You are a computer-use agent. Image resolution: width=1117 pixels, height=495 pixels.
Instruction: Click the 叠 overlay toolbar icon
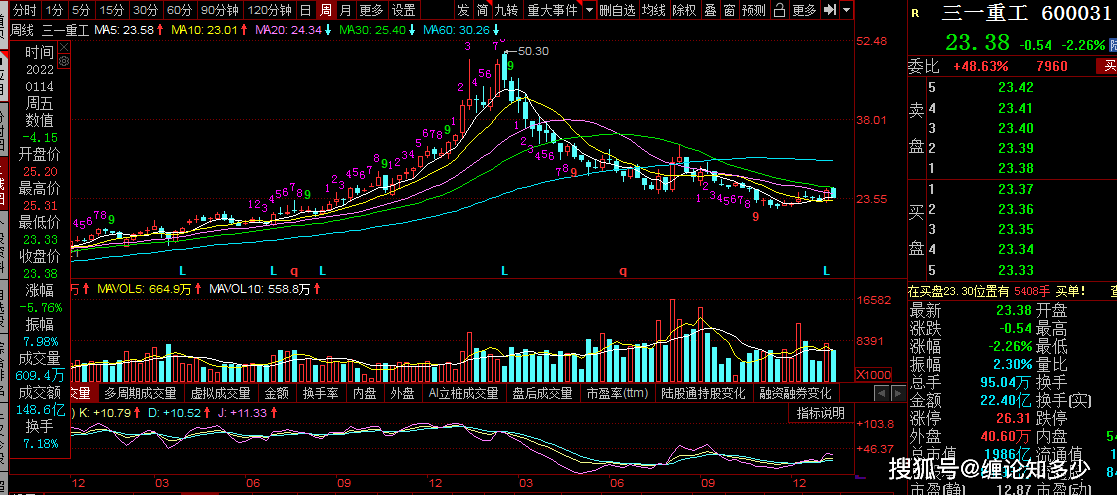710,10
